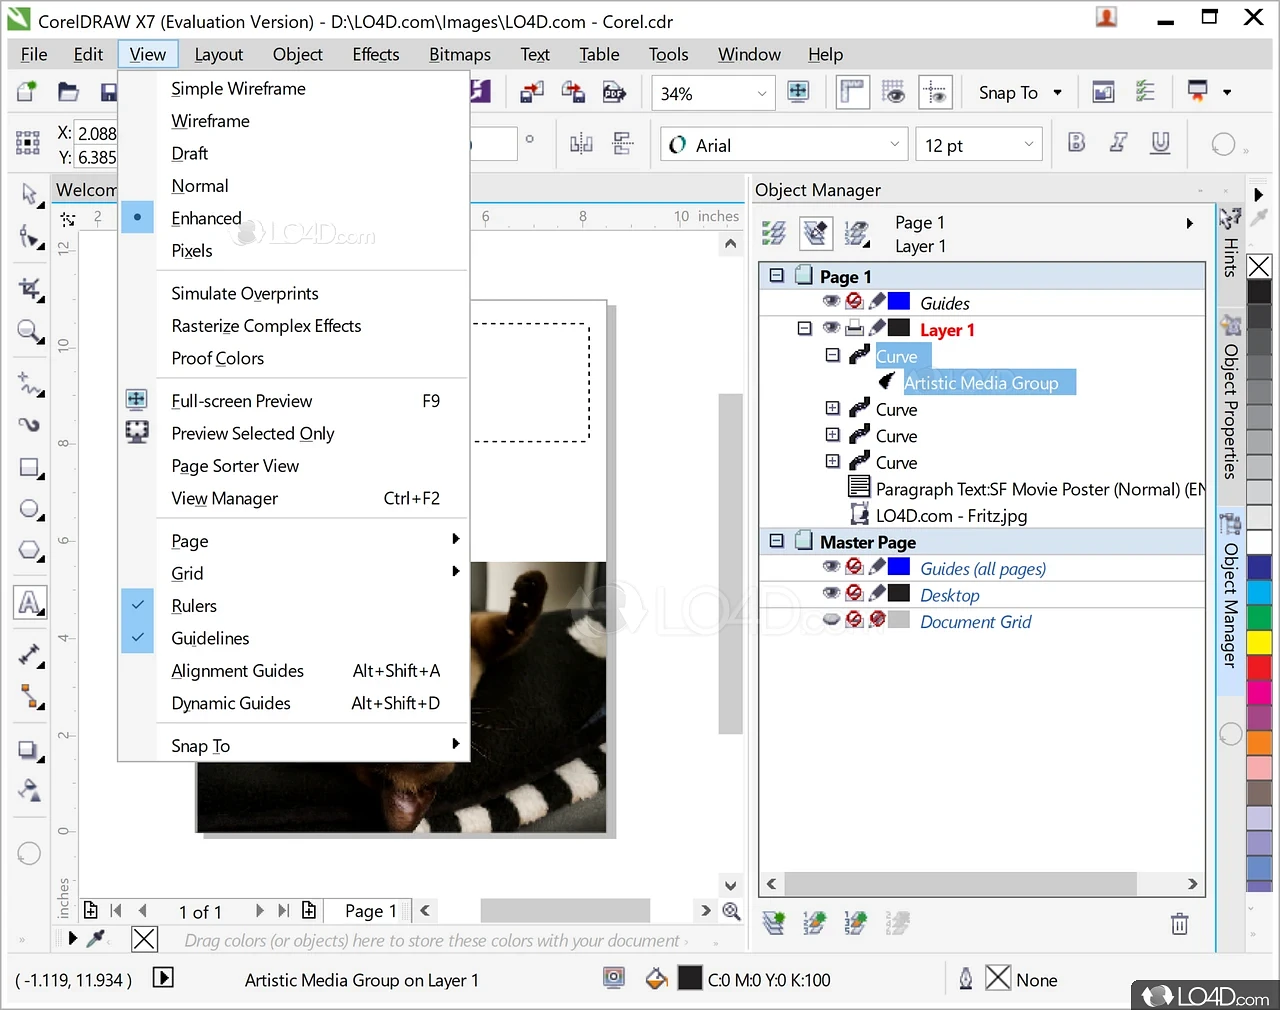1280x1010 pixels.
Task: Select the Parallel Dimension tool
Action: coord(30,655)
